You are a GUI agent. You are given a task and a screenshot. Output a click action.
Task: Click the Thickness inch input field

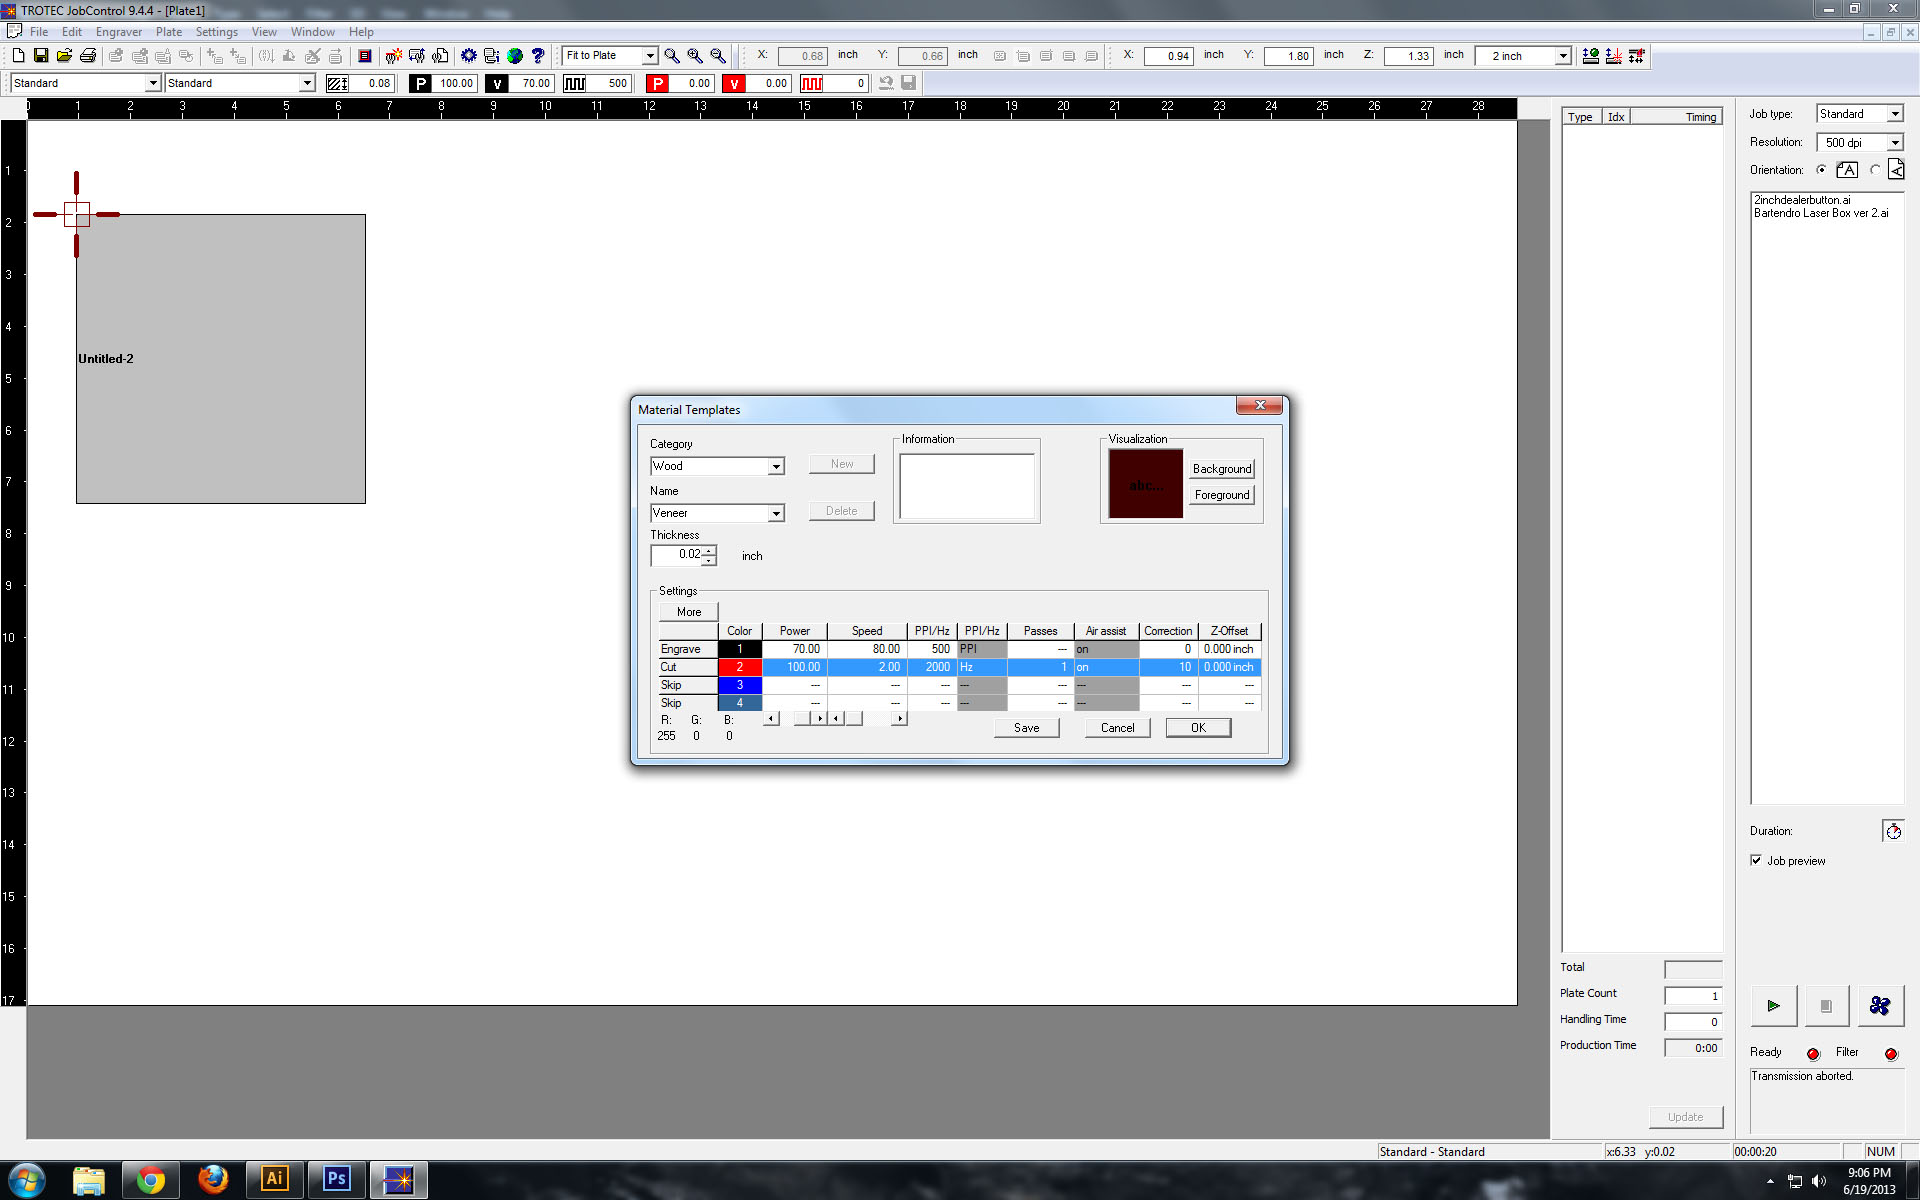click(x=679, y=554)
